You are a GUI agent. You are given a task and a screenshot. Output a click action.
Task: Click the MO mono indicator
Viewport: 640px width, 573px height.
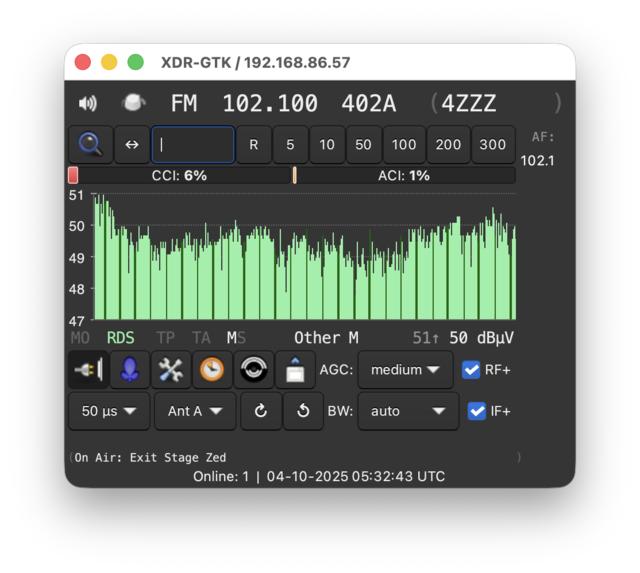tap(80, 338)
